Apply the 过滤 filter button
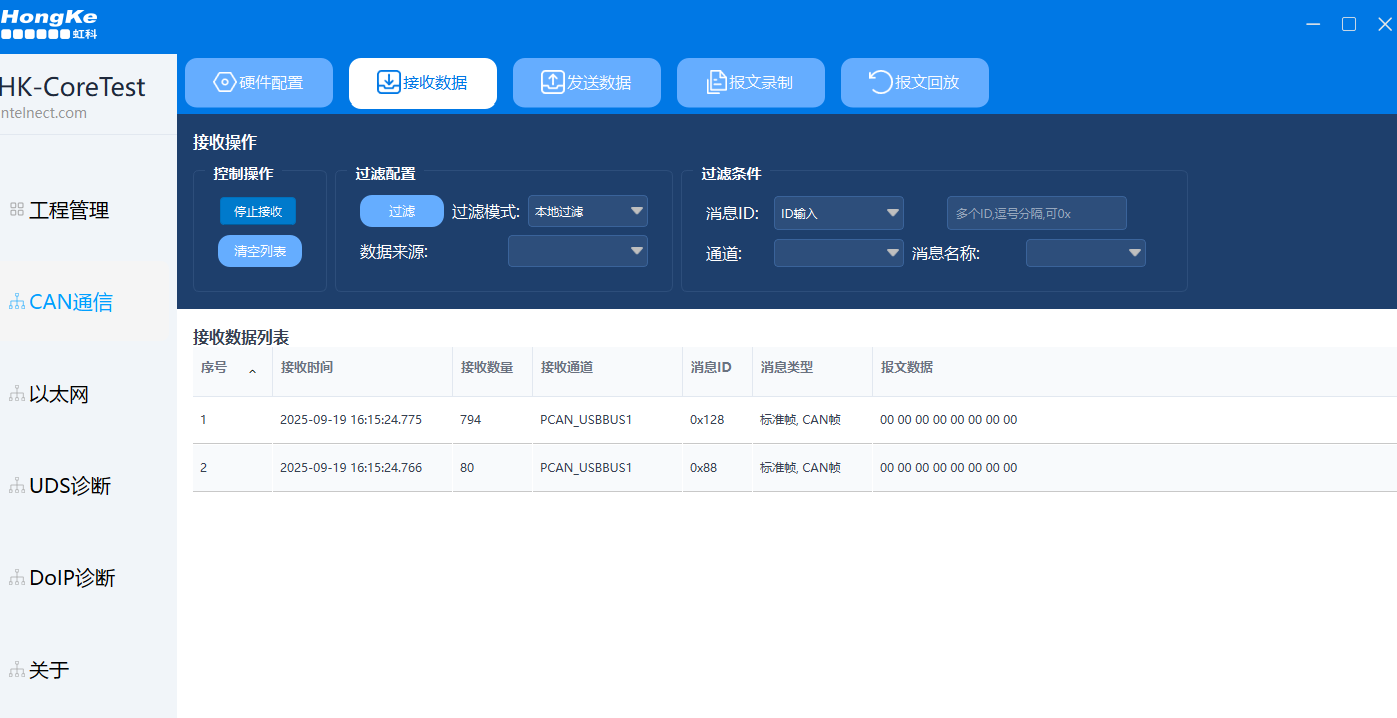 401,211
